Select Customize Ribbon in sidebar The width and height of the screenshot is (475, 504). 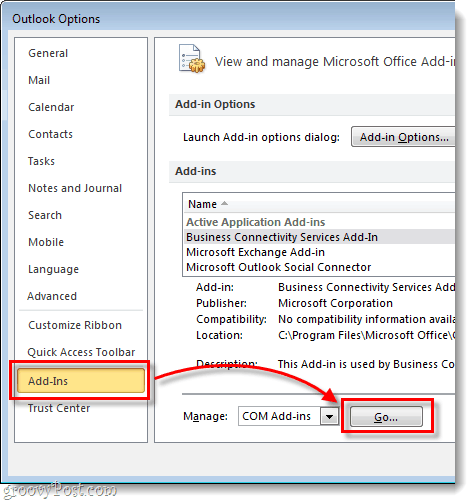75,325
